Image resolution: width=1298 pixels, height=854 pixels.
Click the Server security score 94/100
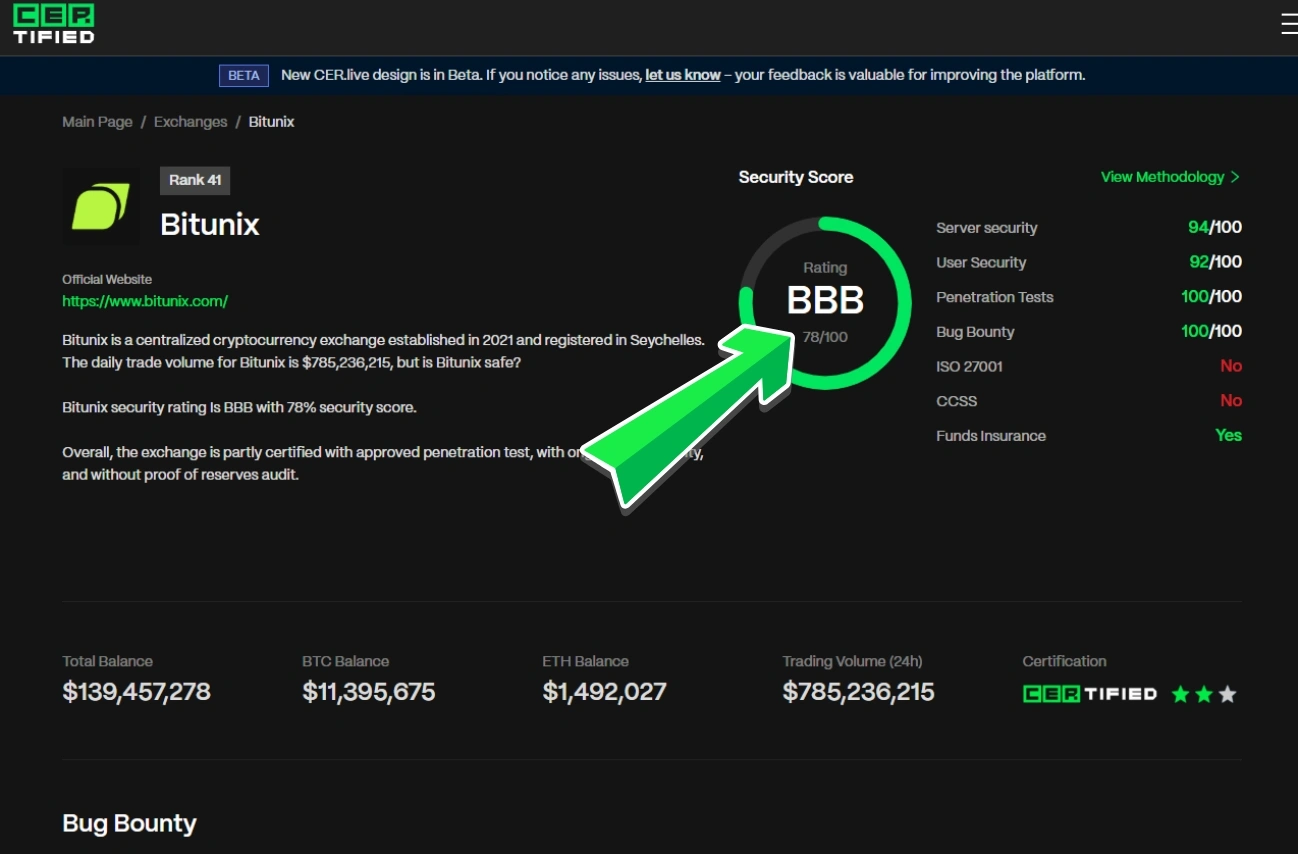point(1215,228)
